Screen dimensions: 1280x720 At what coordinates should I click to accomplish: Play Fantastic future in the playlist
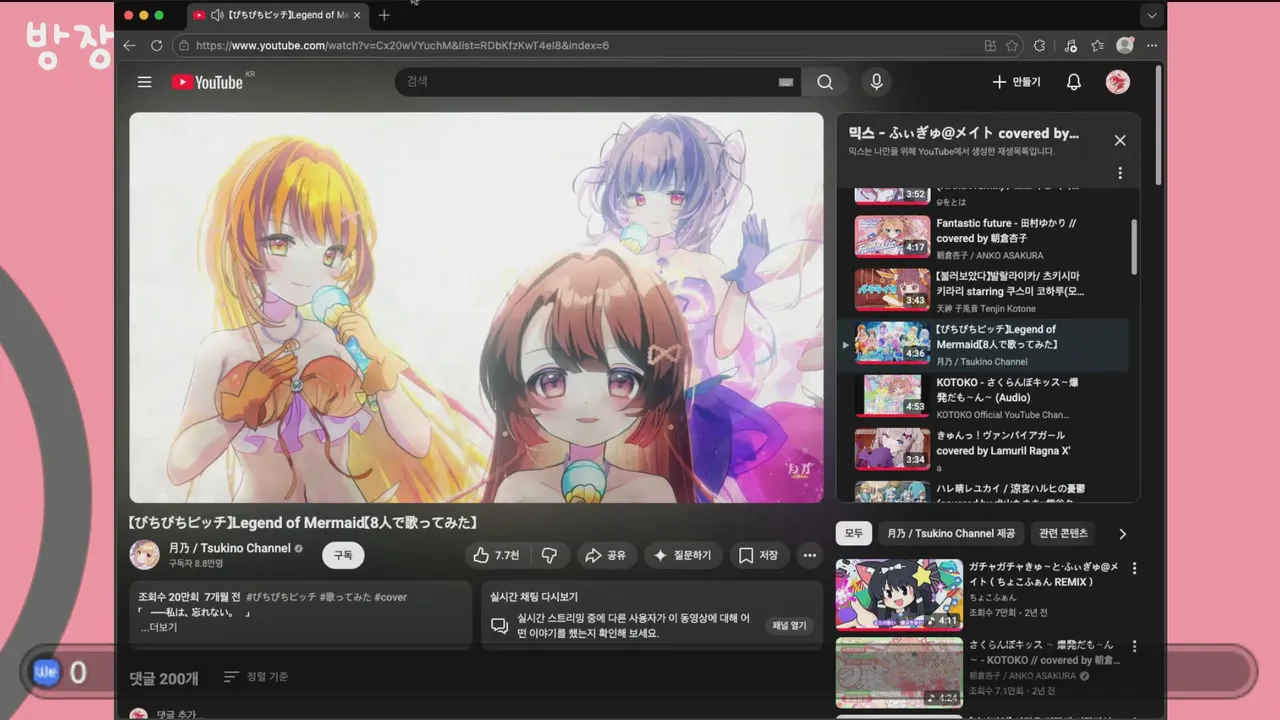983,238
